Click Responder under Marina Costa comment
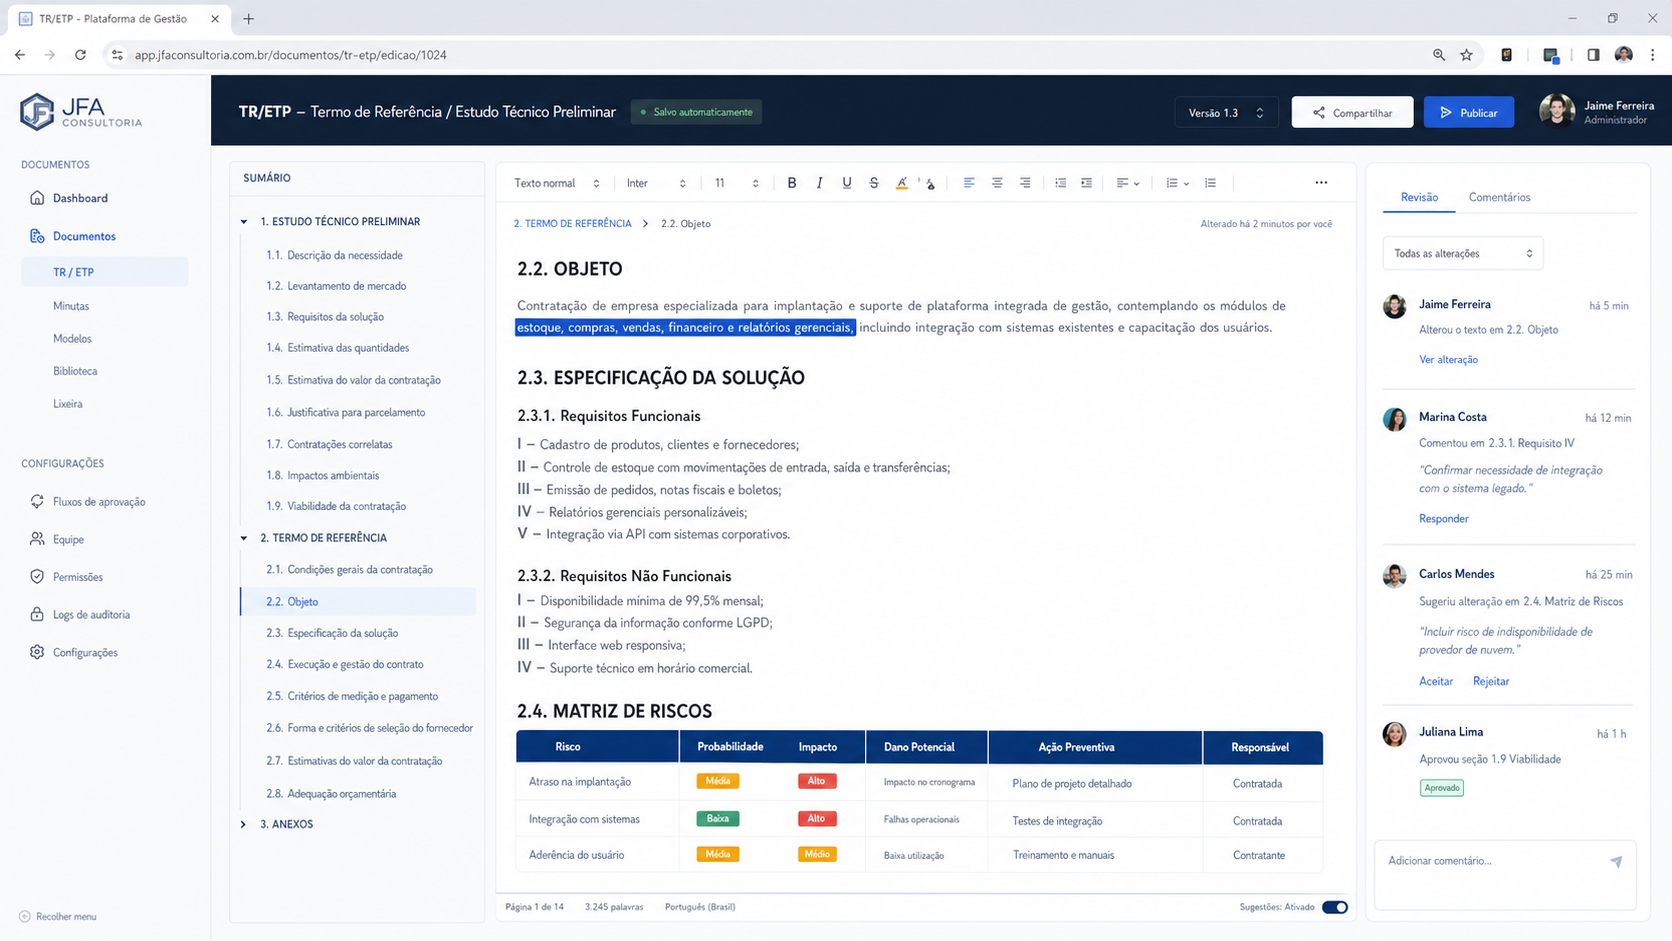This screenshot has width=1672, height=941. (1444, 519)
